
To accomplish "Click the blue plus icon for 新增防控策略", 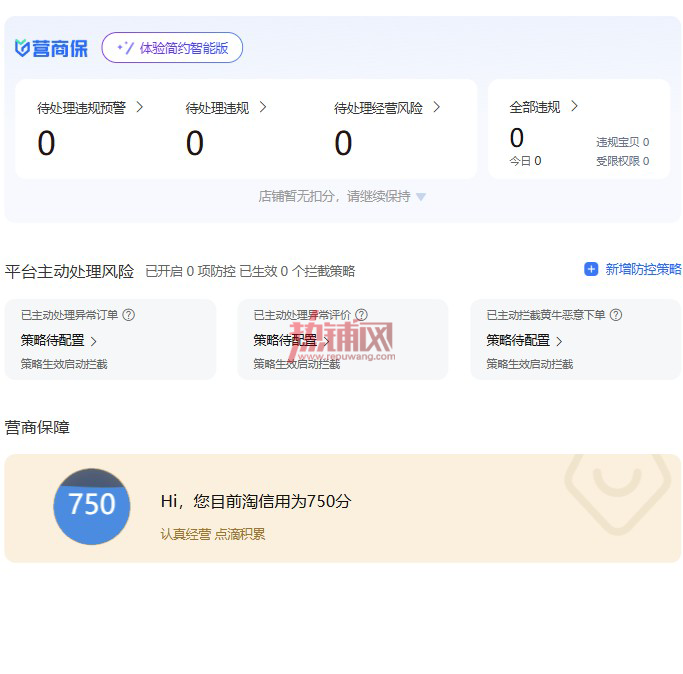I will (591, 269).
